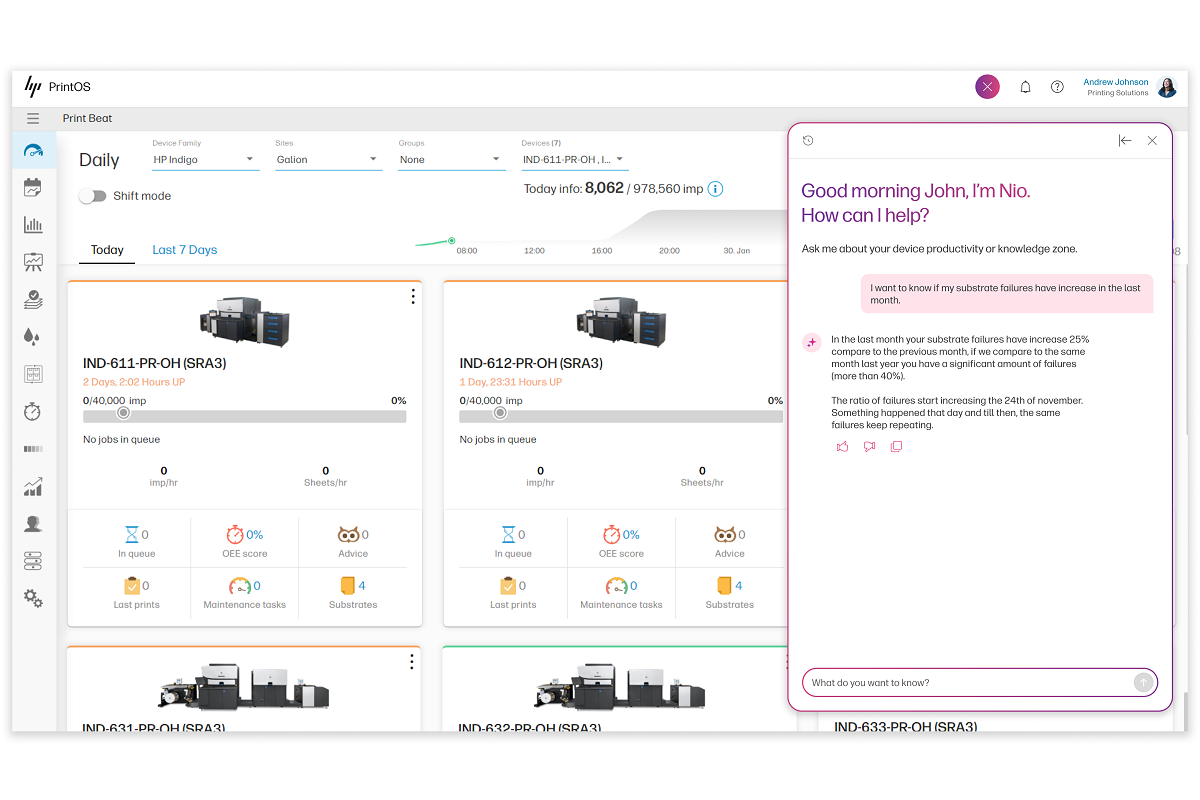Open the settings gears sidebar icon
Image resolution: width=1200 pixels, height=800 pixels.
(x=33, y=598)
